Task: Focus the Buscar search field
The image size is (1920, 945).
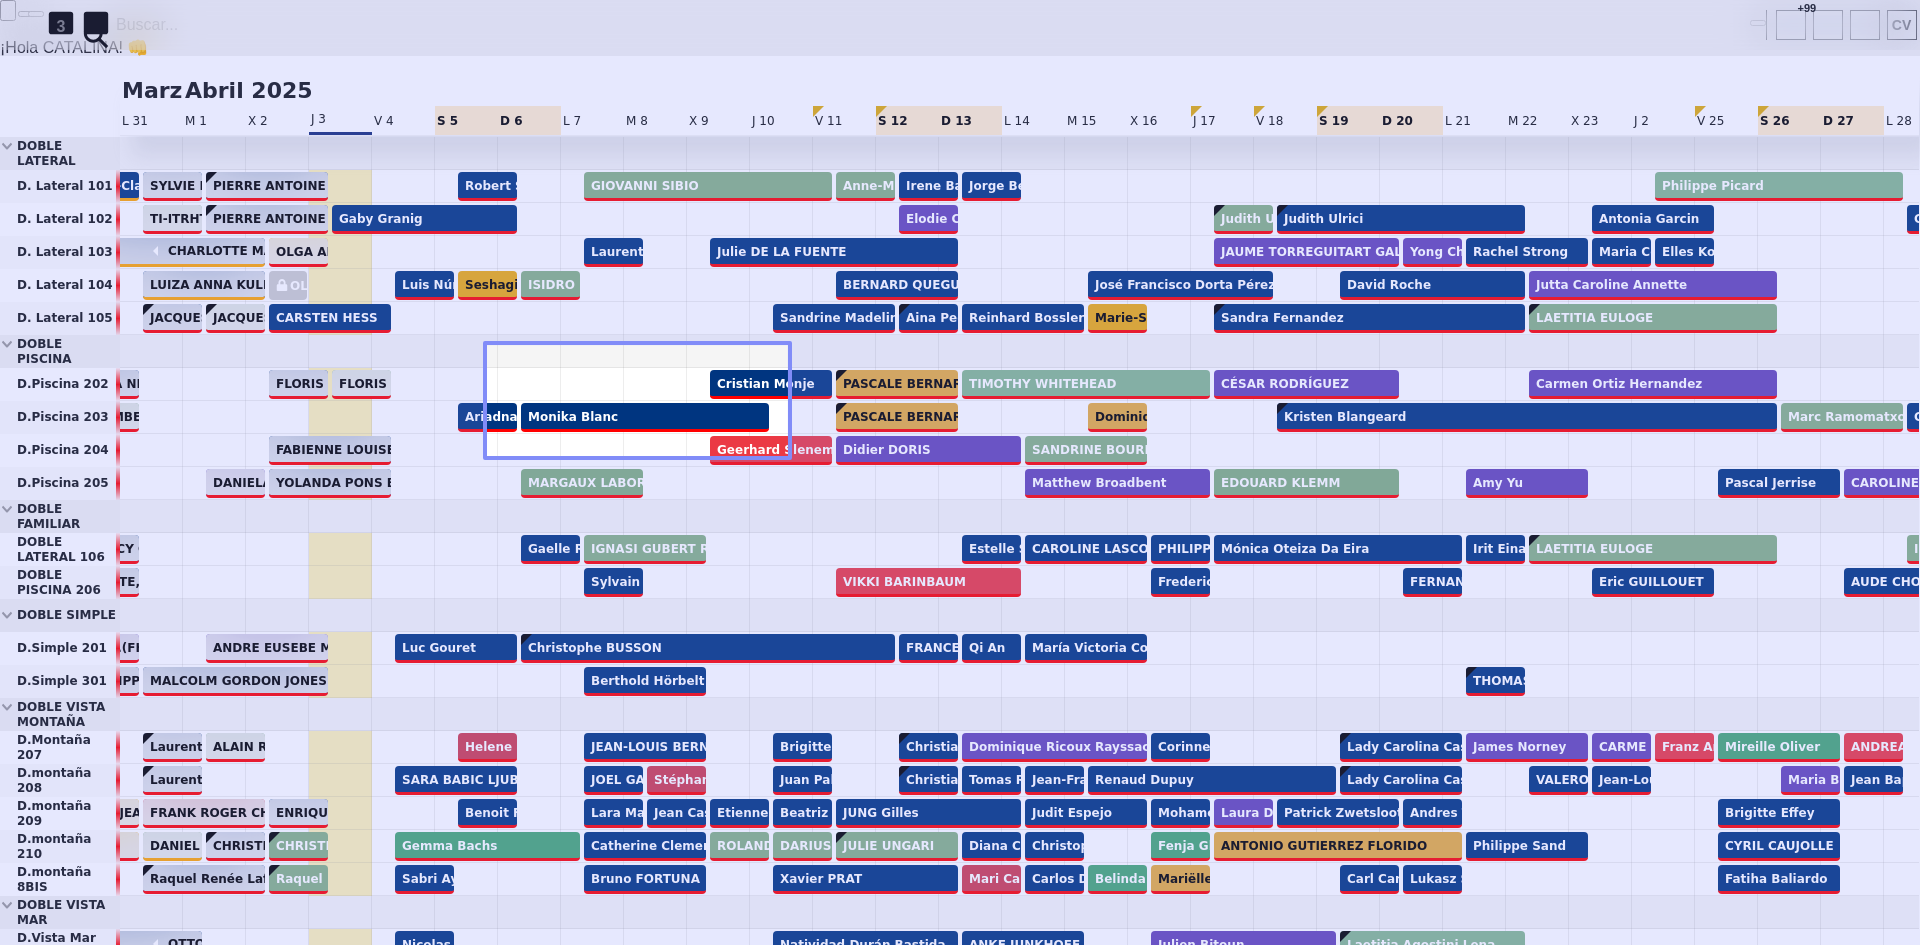Action: pyautogui.click(x=147, y=25)
